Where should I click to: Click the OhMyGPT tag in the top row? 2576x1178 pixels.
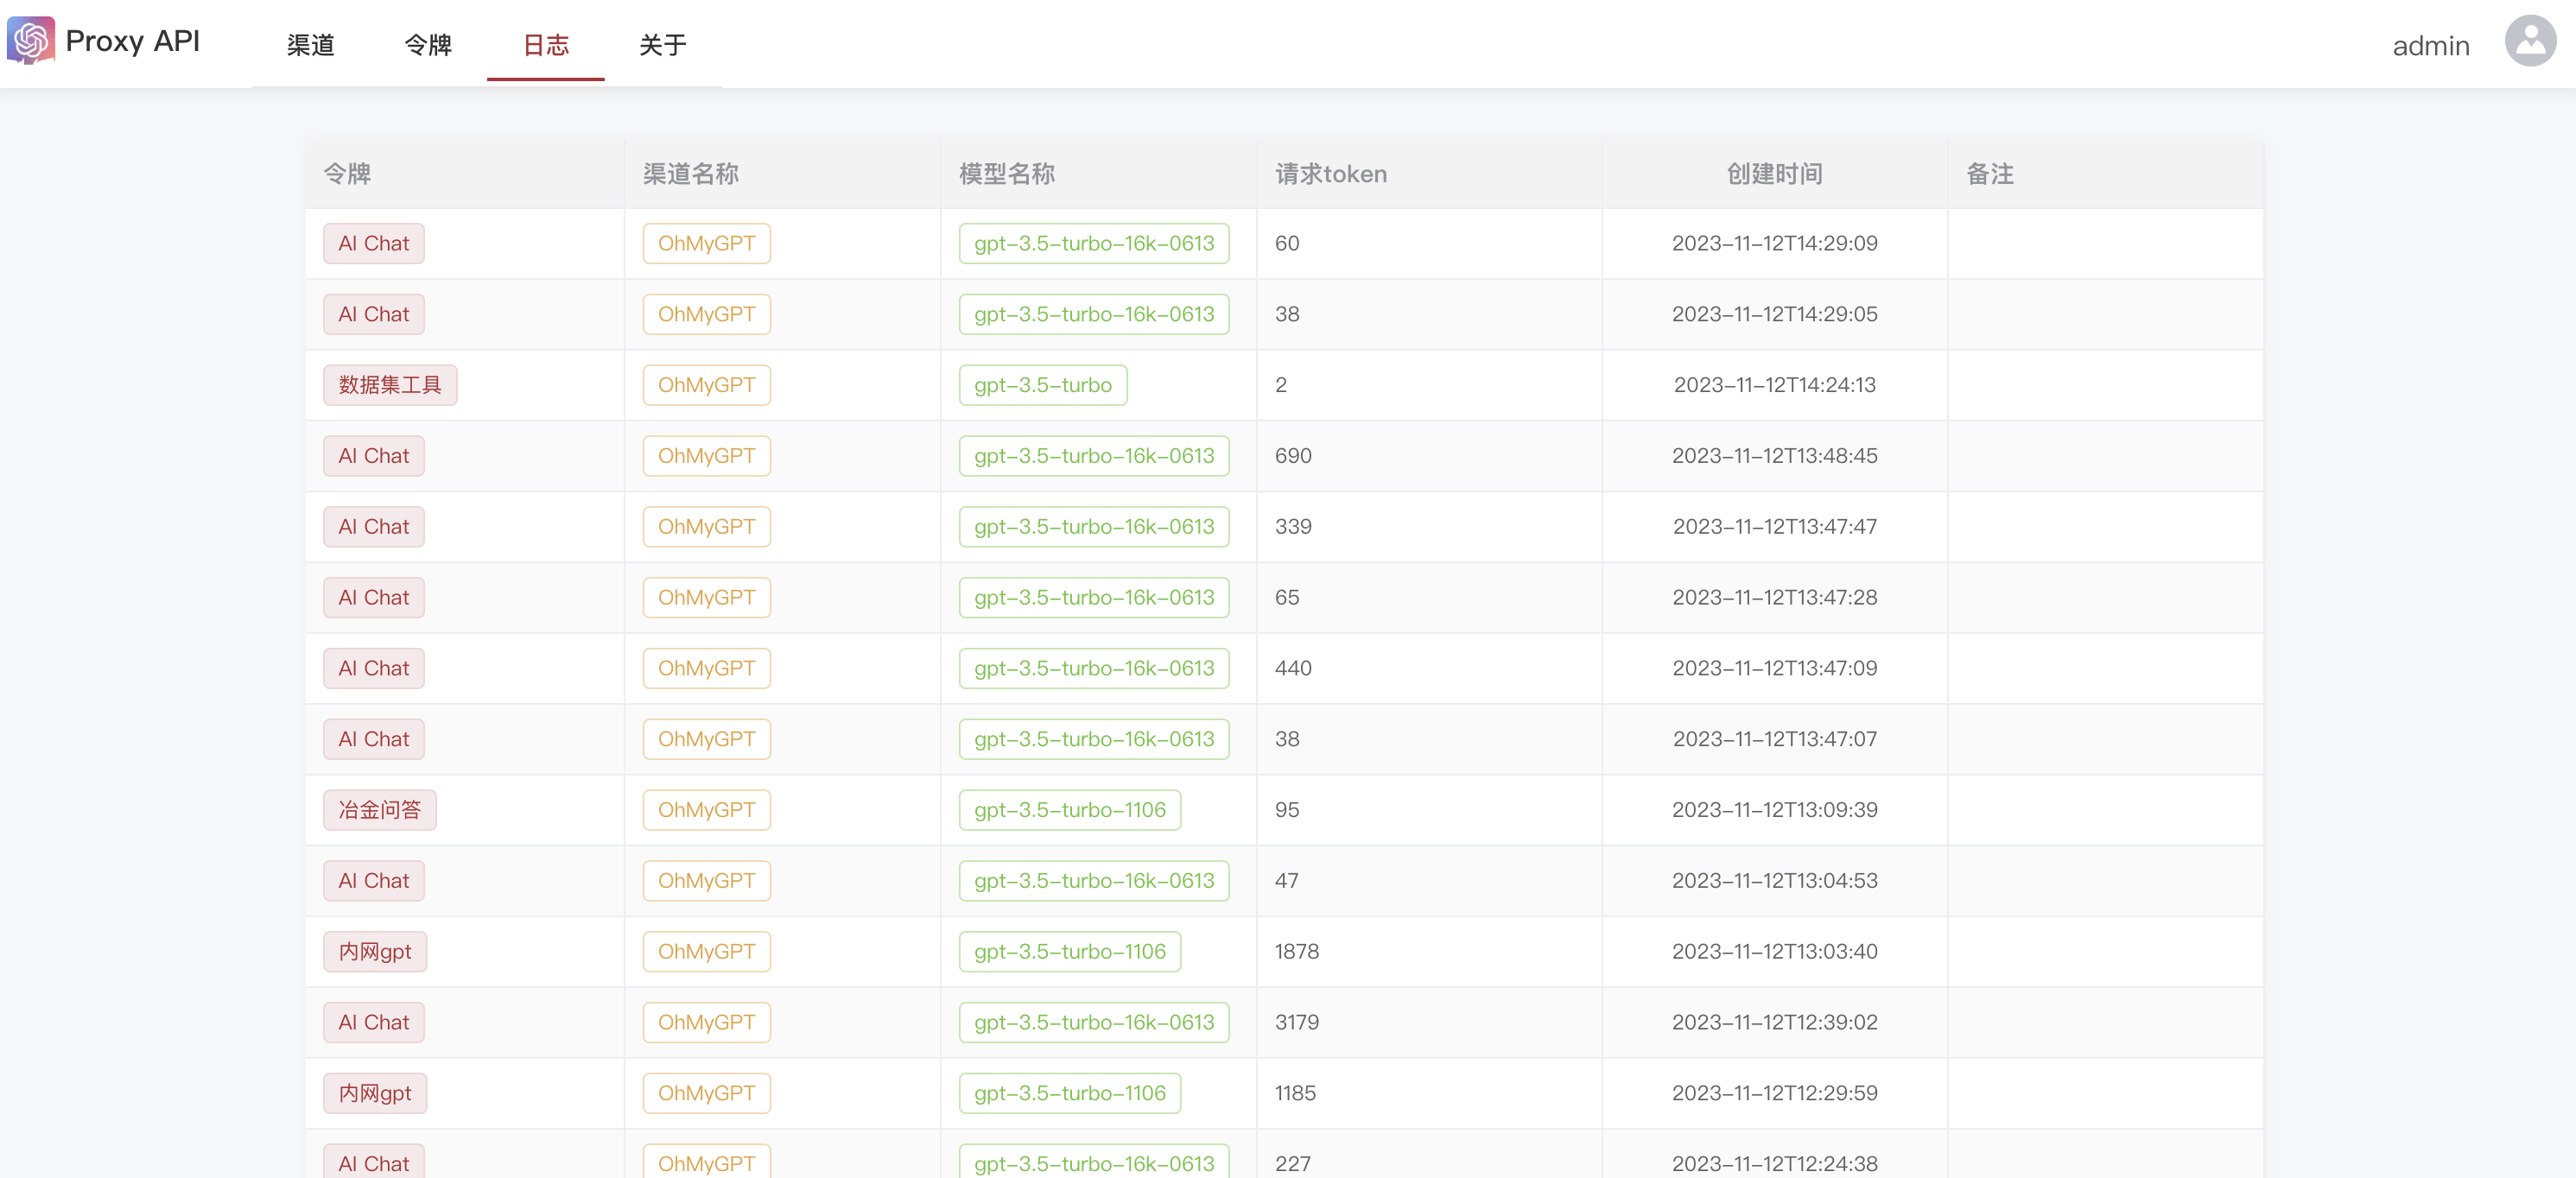pyautogui.click(x=706, y=244)
